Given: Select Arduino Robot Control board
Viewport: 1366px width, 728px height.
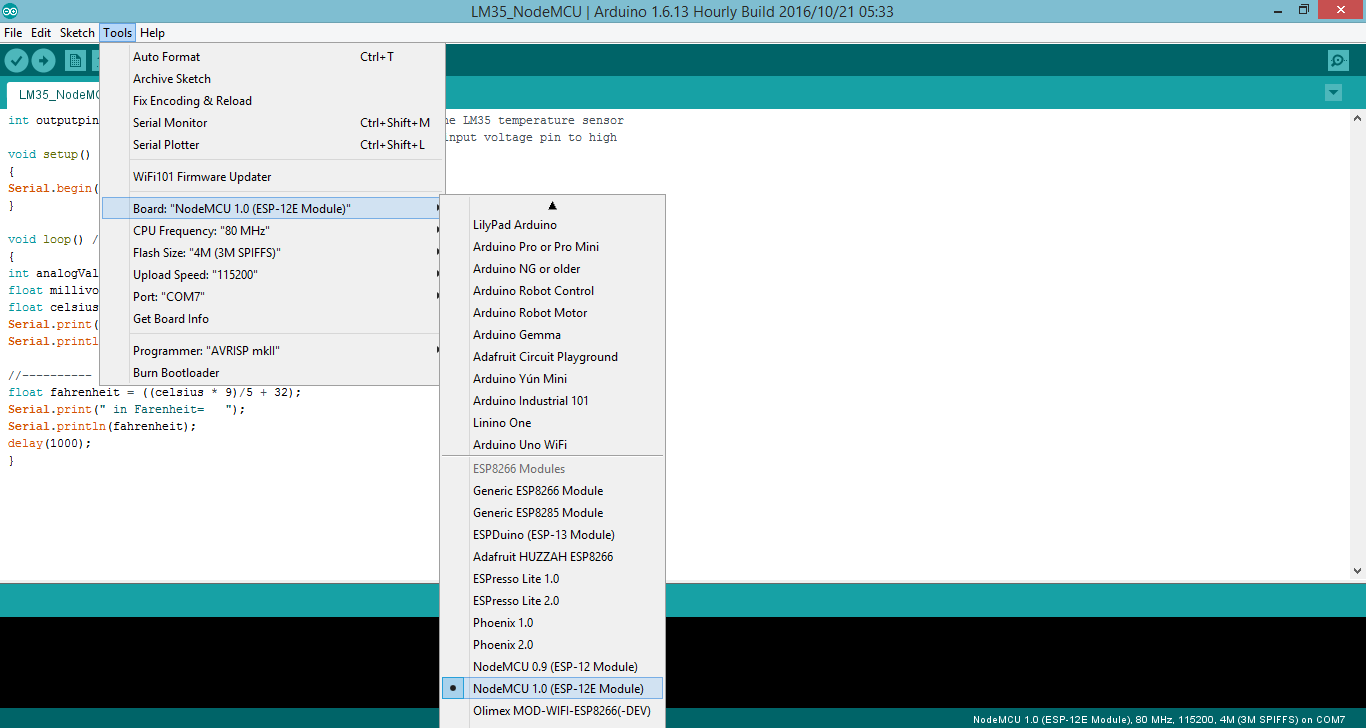Looking at the screenshot, I should tap(552, 291).
